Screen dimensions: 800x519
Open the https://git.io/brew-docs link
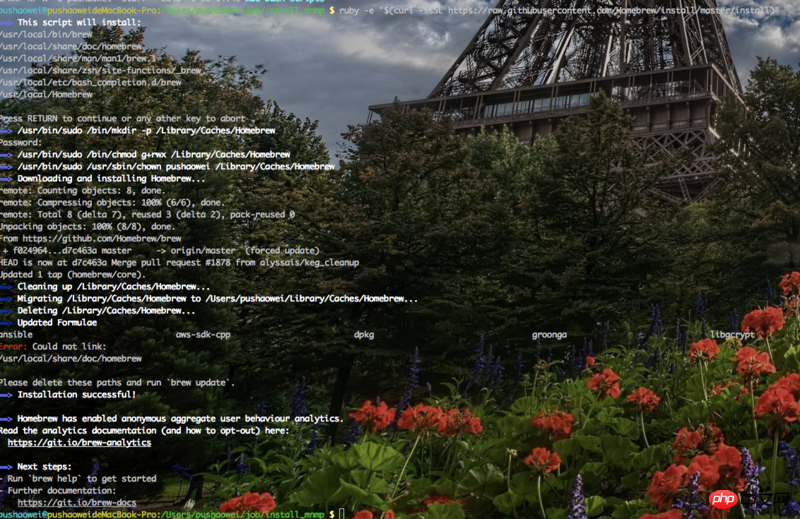tap(77, 503)
